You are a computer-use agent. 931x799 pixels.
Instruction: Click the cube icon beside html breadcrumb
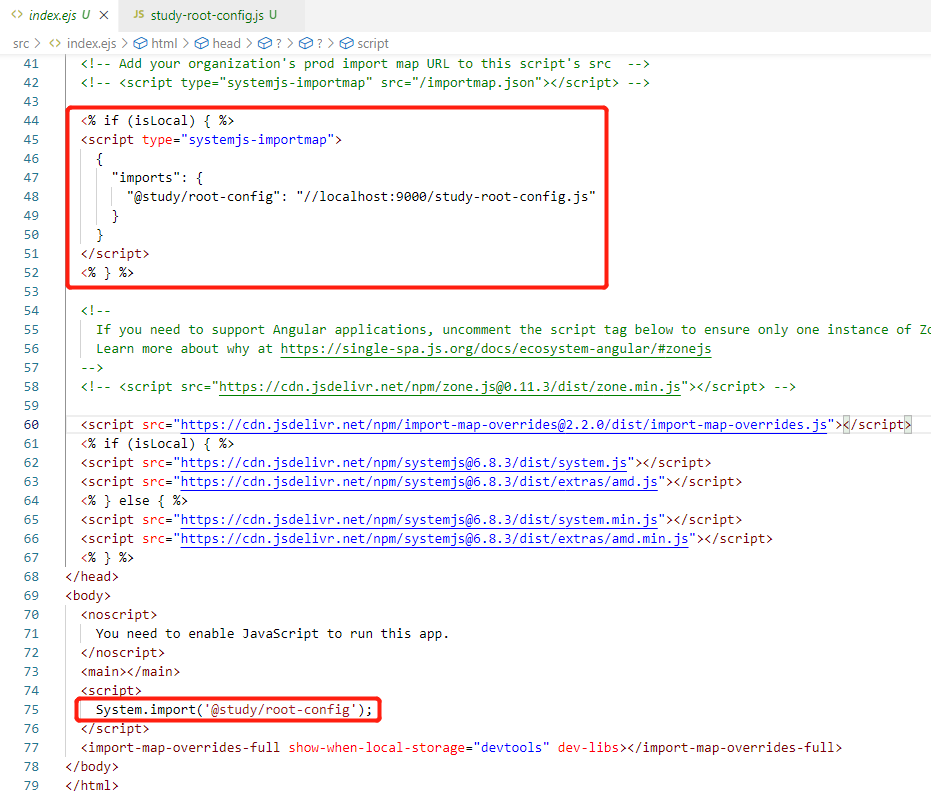(x=140, y=43)
